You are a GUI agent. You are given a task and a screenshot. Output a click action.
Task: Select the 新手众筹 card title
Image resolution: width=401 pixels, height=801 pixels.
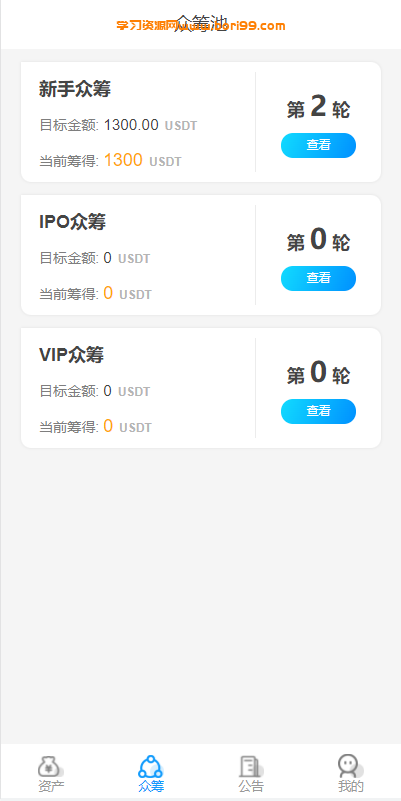point(75,89)
